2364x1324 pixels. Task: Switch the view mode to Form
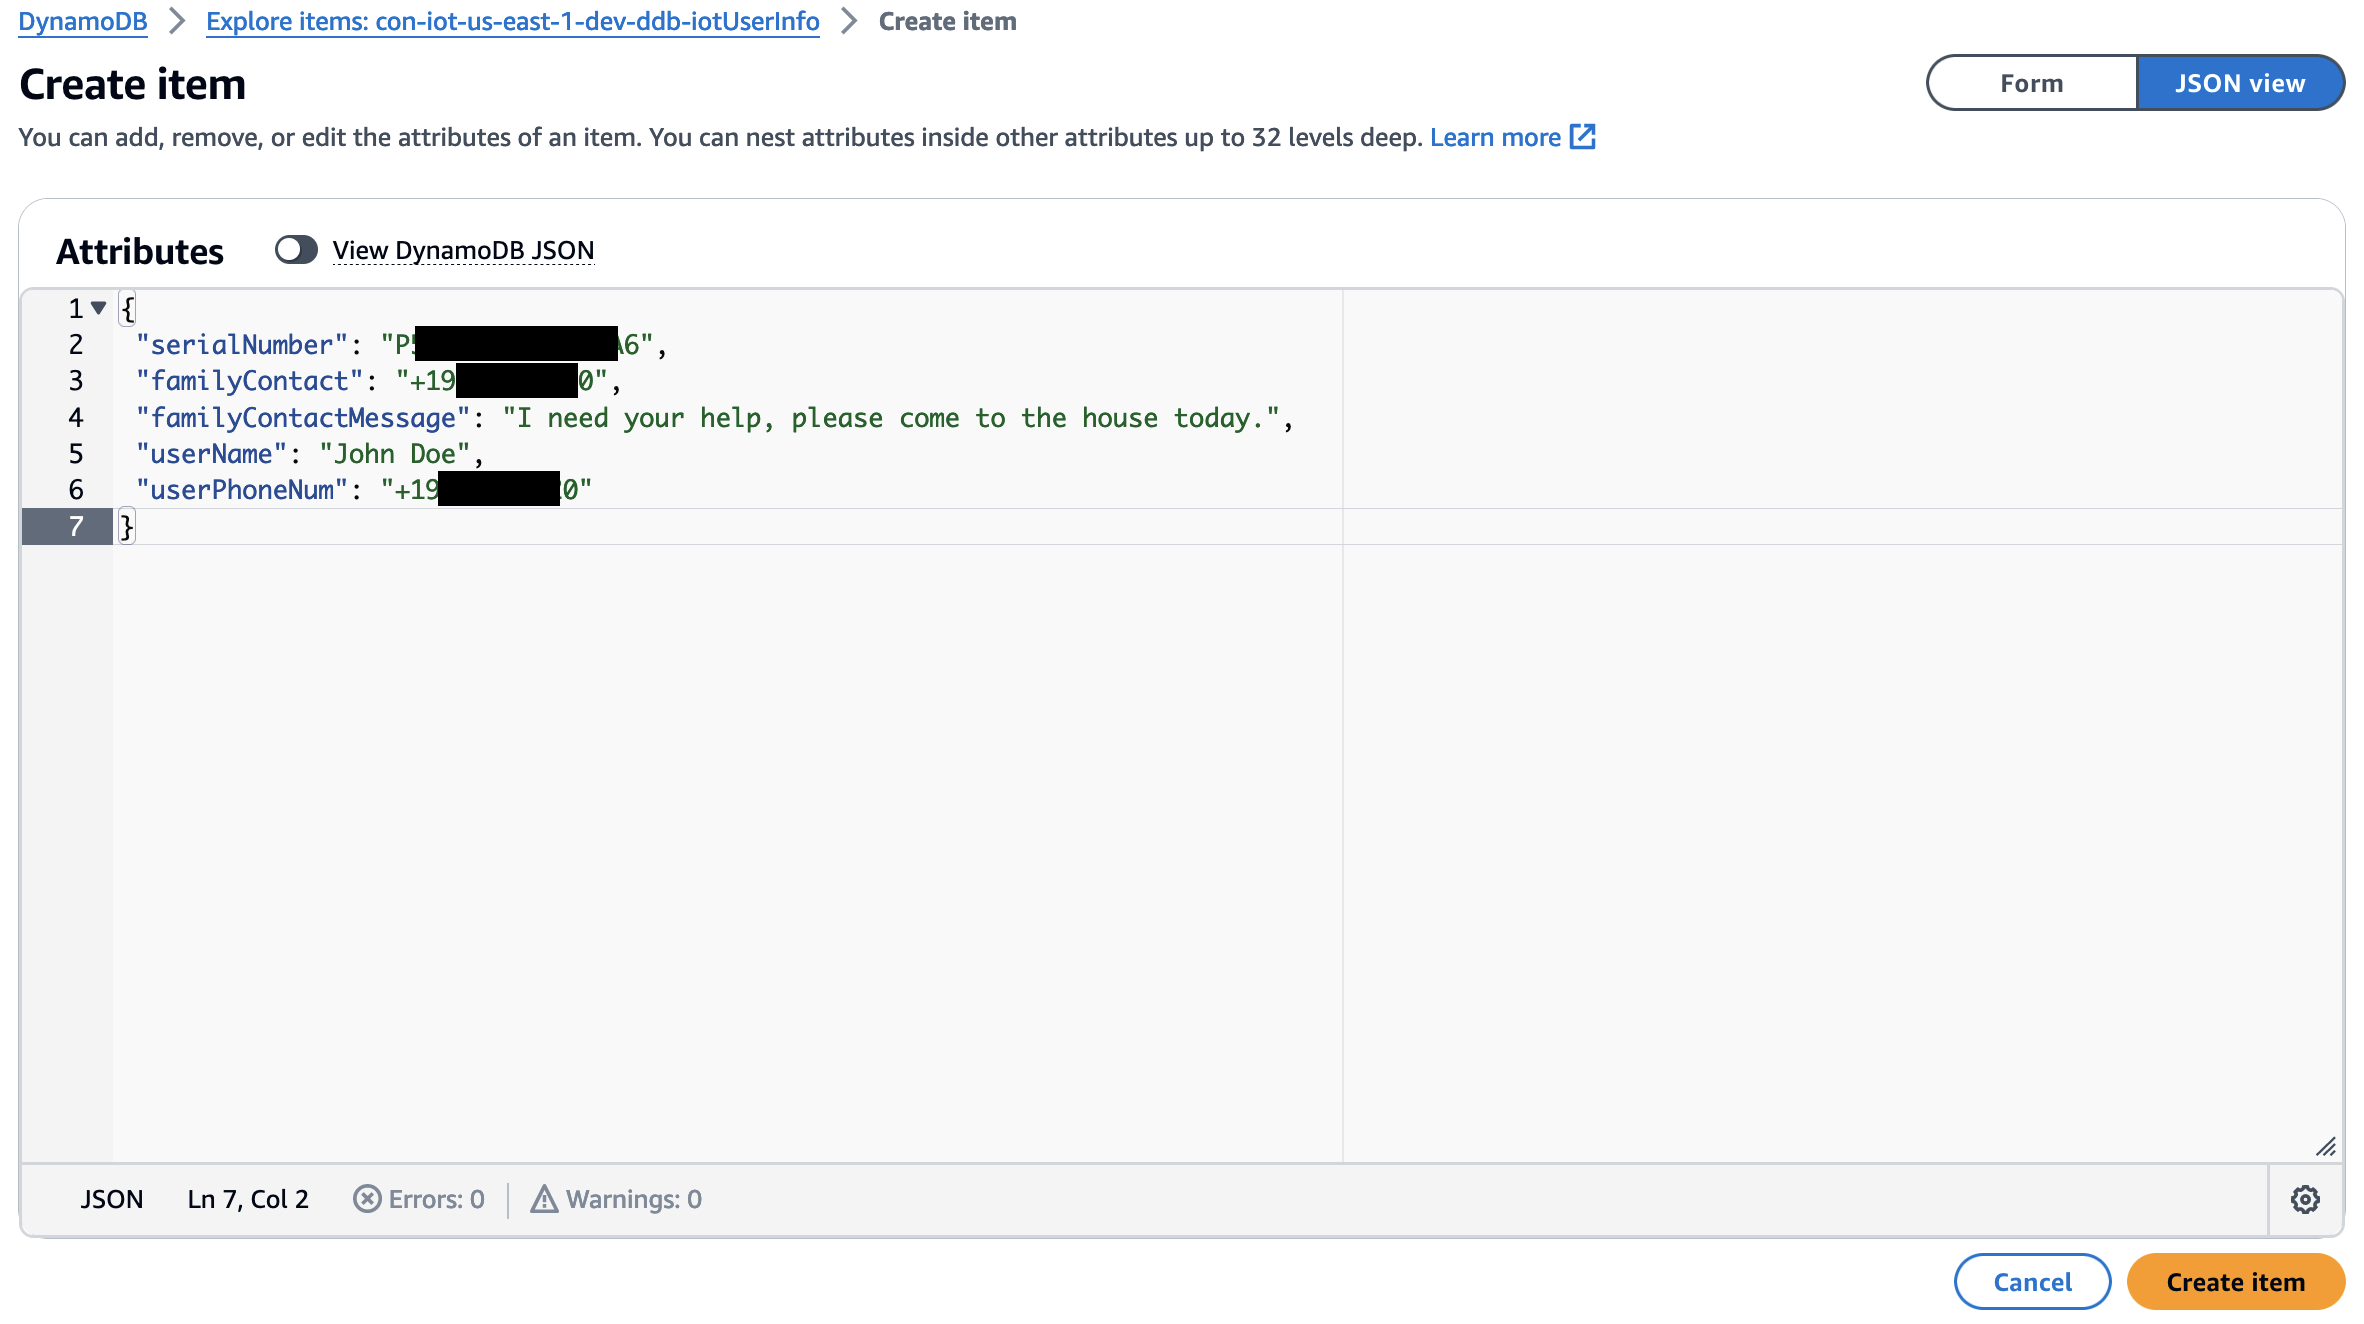coord(2031,82)
